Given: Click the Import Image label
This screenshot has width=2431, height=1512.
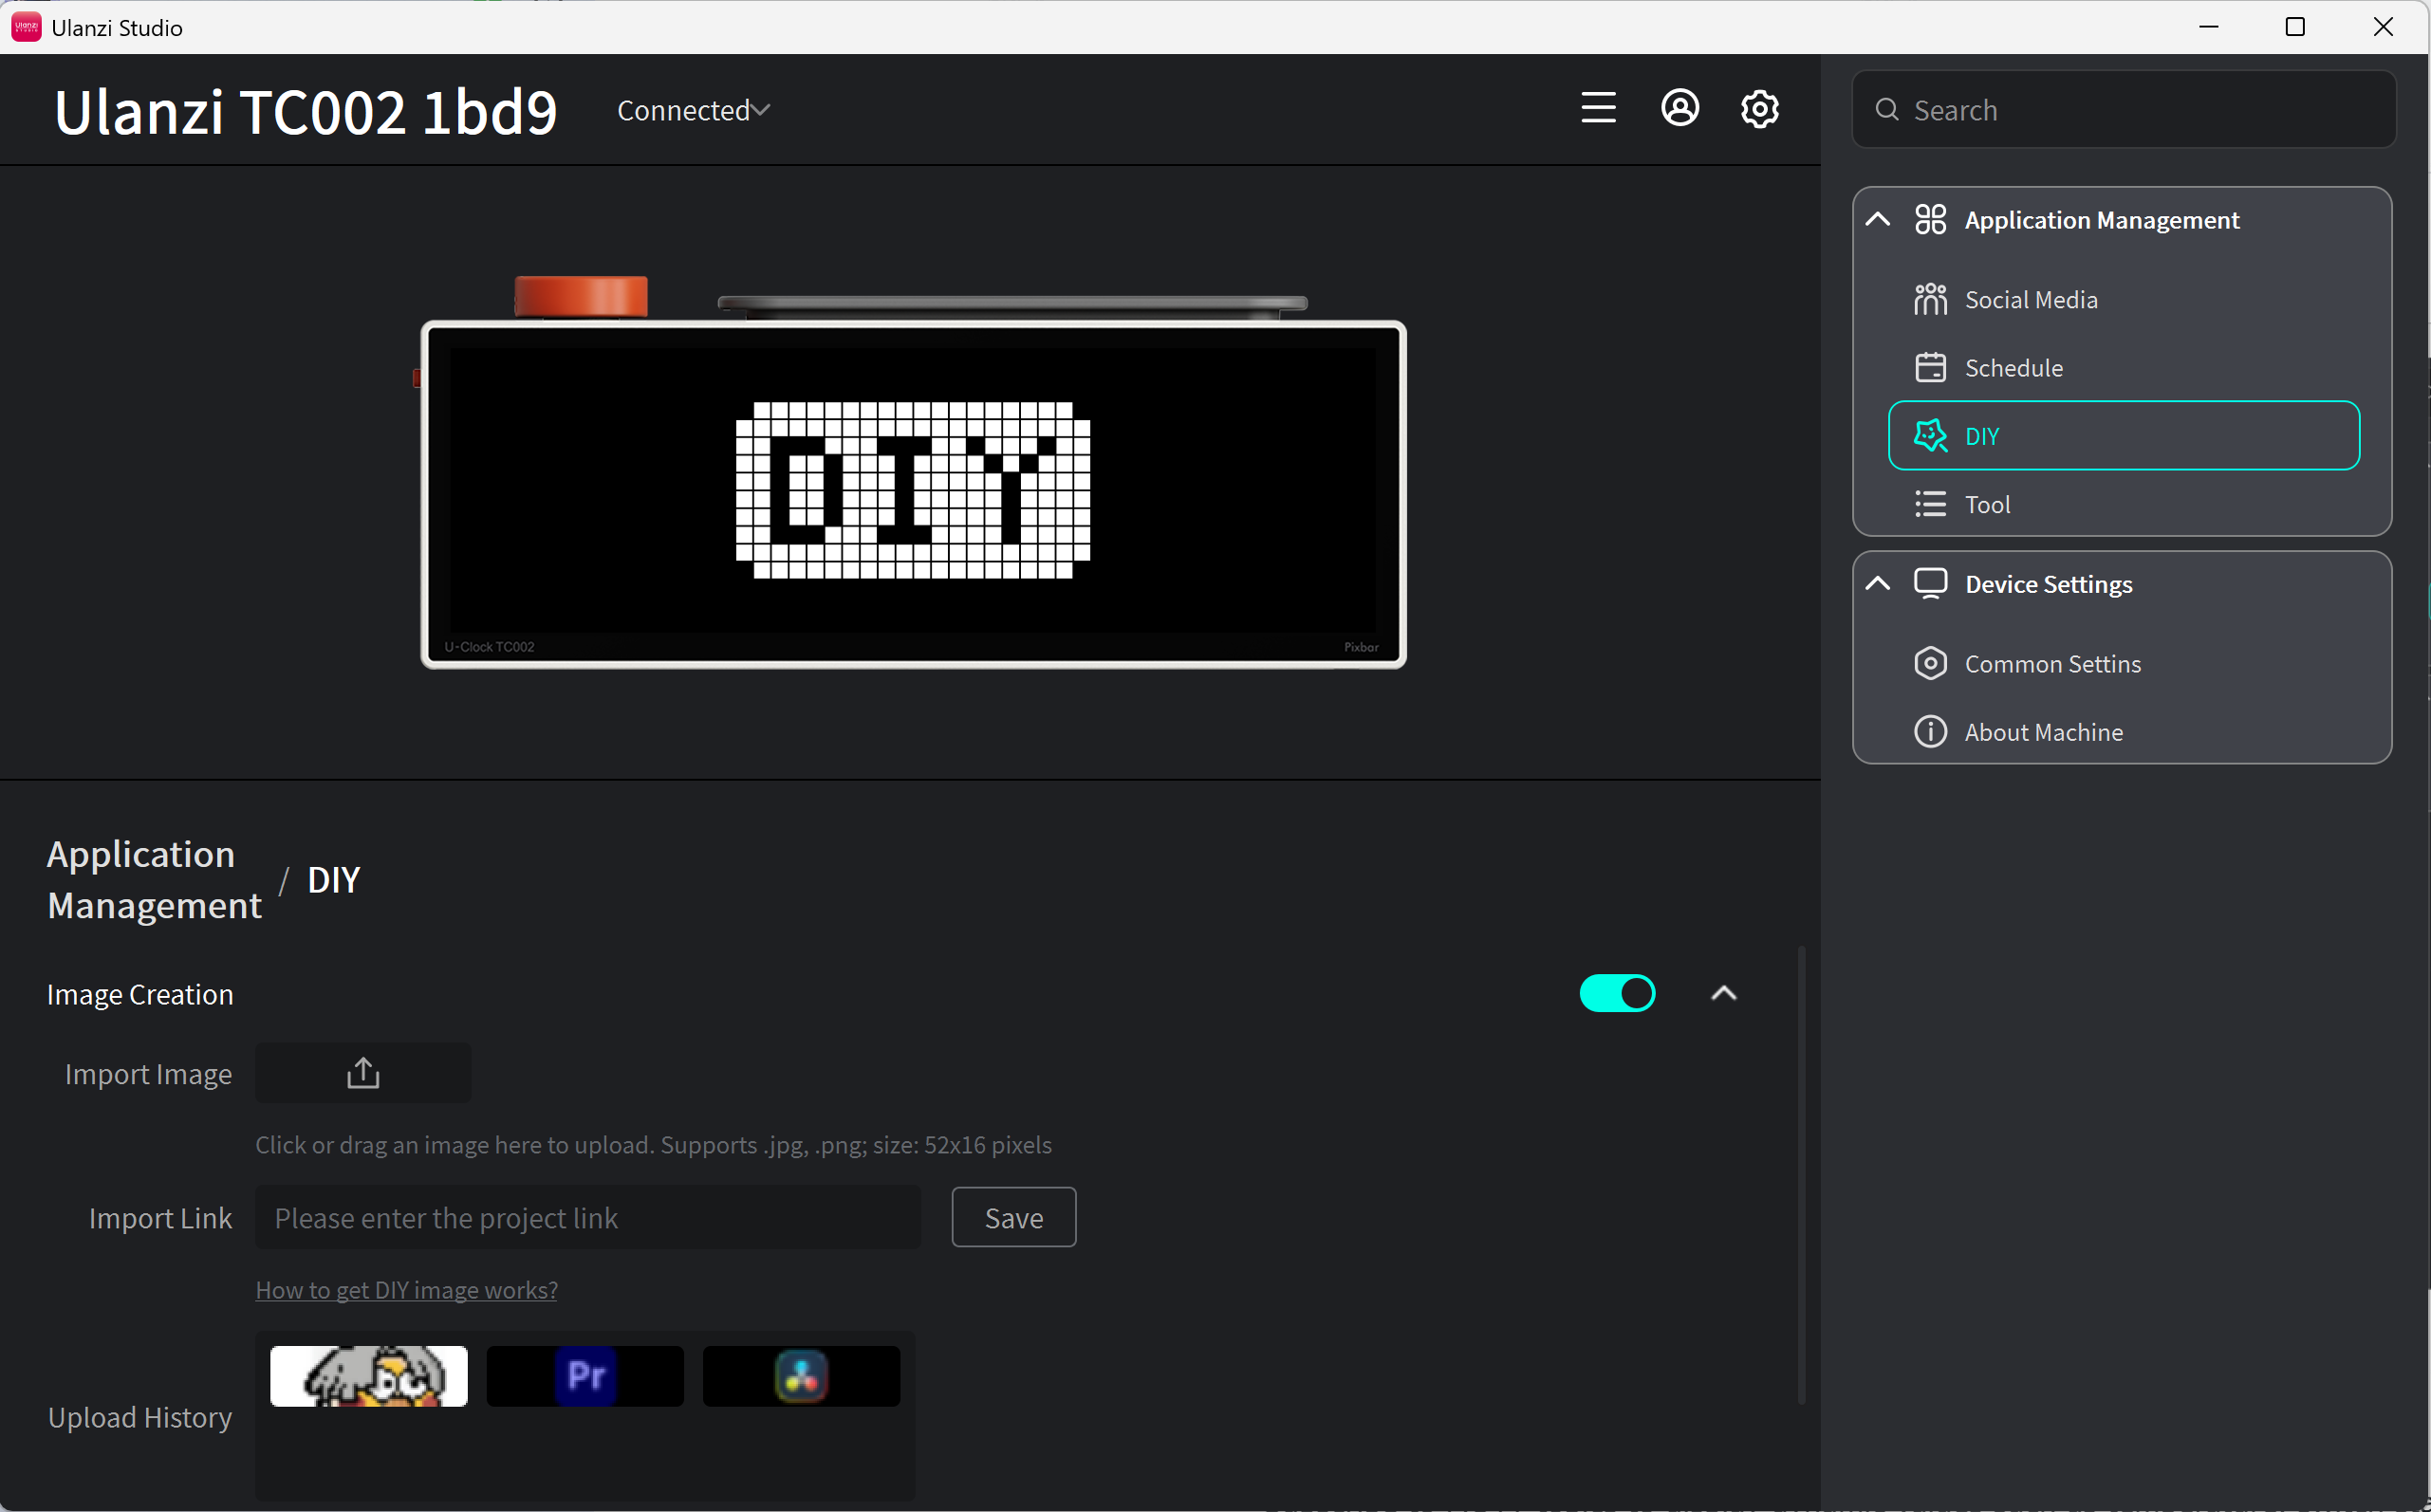Looking at the screenshot, I should point(148,1074).
